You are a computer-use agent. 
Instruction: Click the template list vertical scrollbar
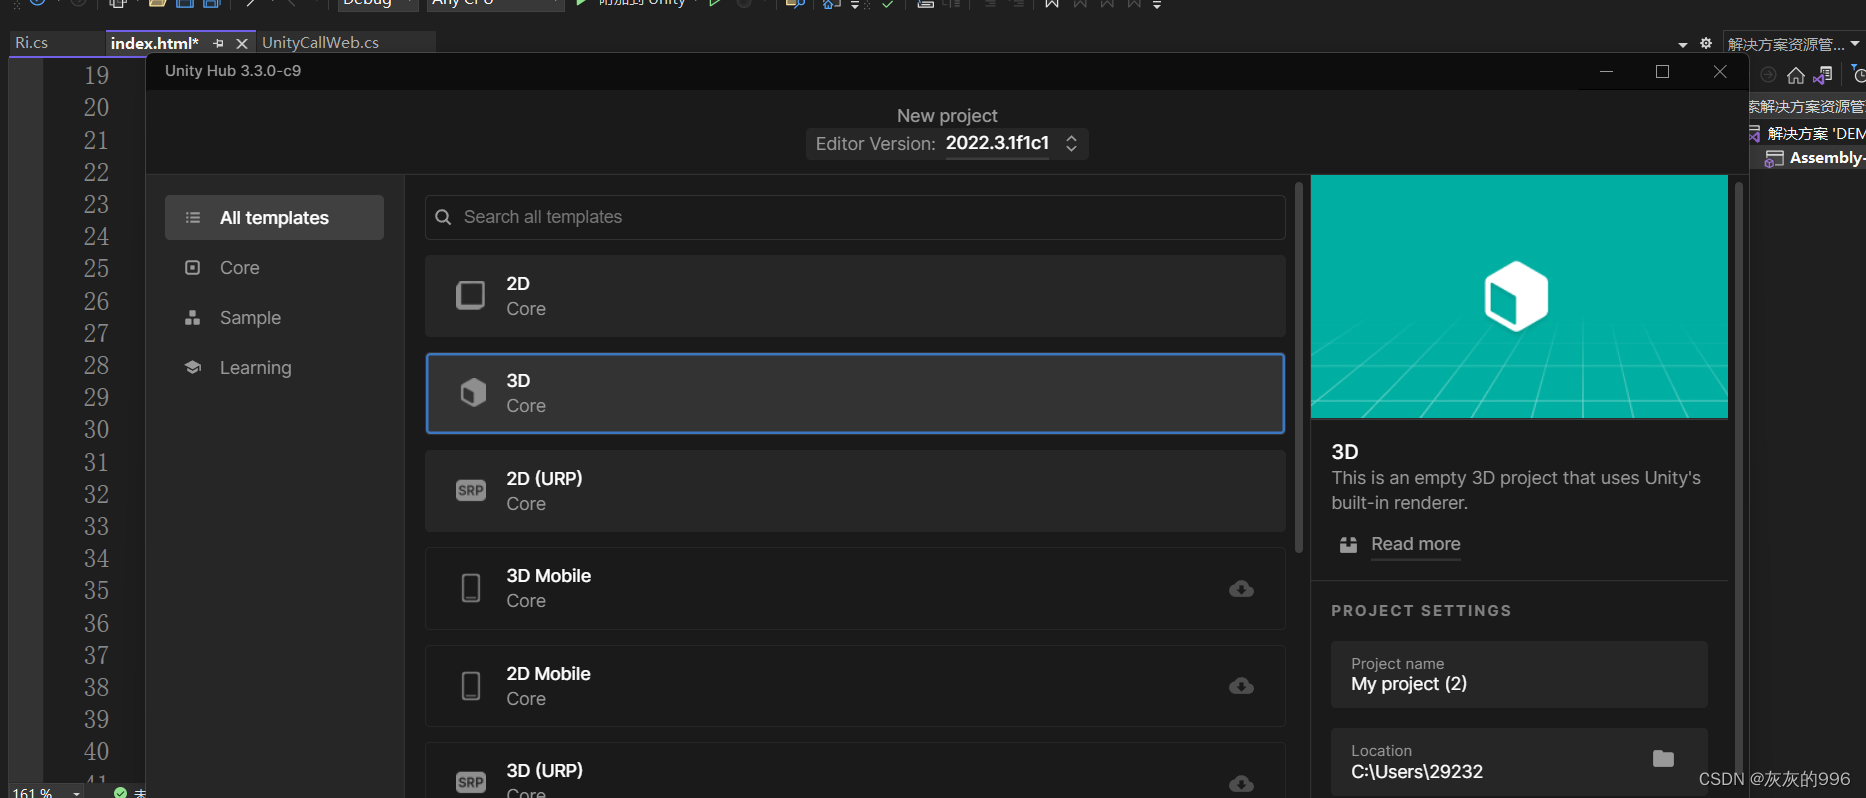tap(1299, 367)
